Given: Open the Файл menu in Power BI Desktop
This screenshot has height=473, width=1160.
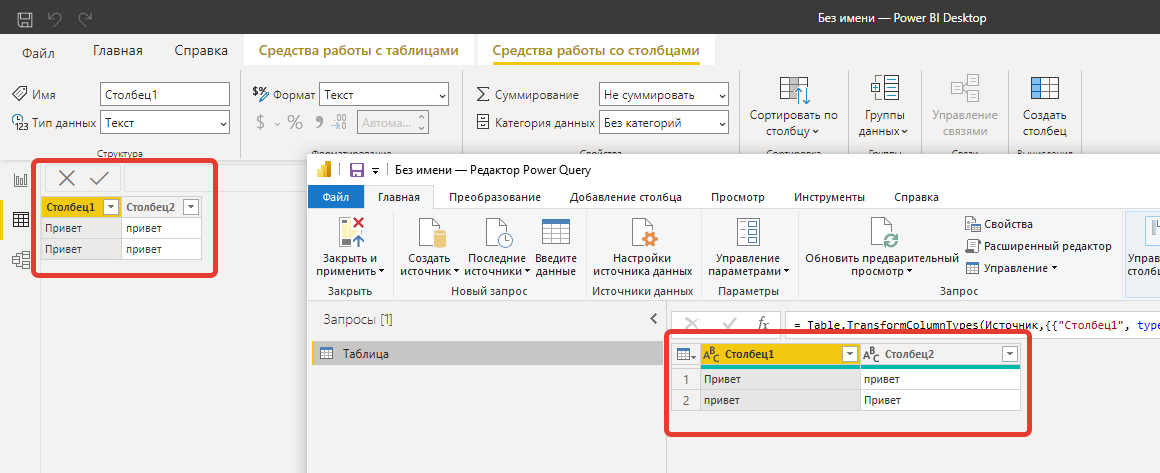Looking at the screenshot, I should point(38,53).
